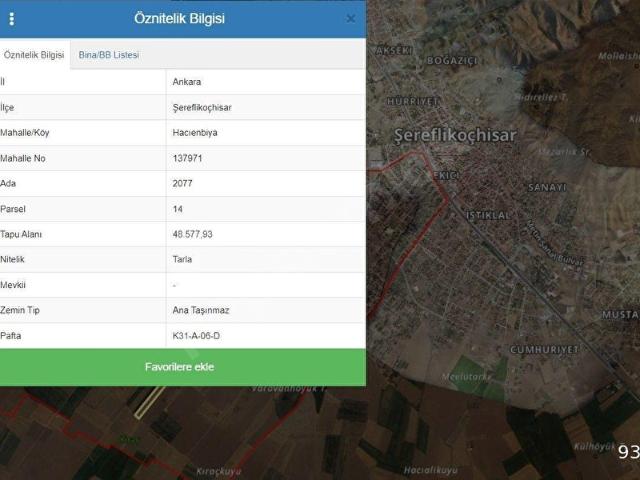Open the Bina/BB Listesi tab

click(x=109, y=55)
